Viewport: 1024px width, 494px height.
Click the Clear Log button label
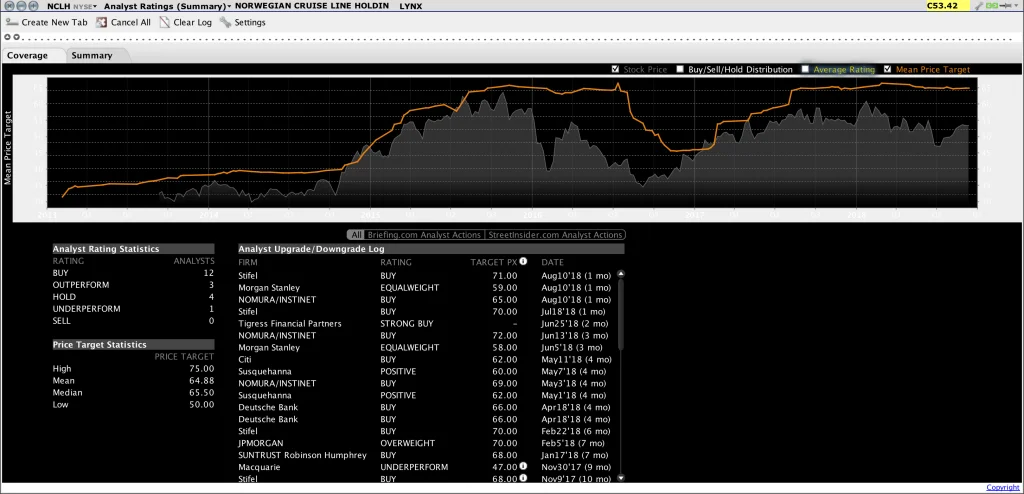[x=193, y=22]
